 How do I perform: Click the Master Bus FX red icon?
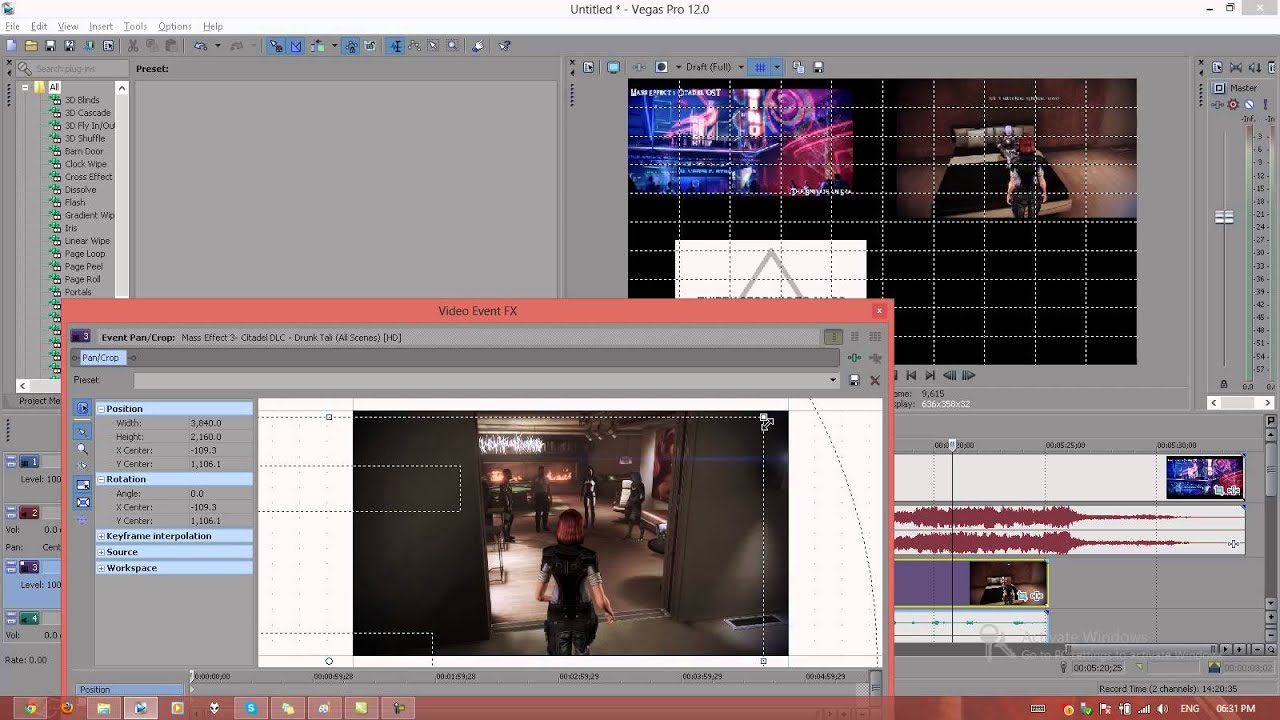(x=1233, y=104)
